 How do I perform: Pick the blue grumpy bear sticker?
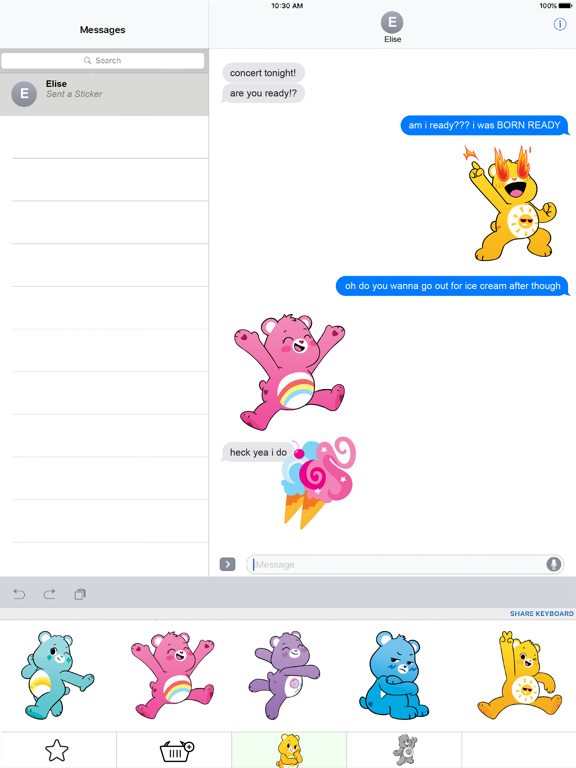[x=395, y=675]
